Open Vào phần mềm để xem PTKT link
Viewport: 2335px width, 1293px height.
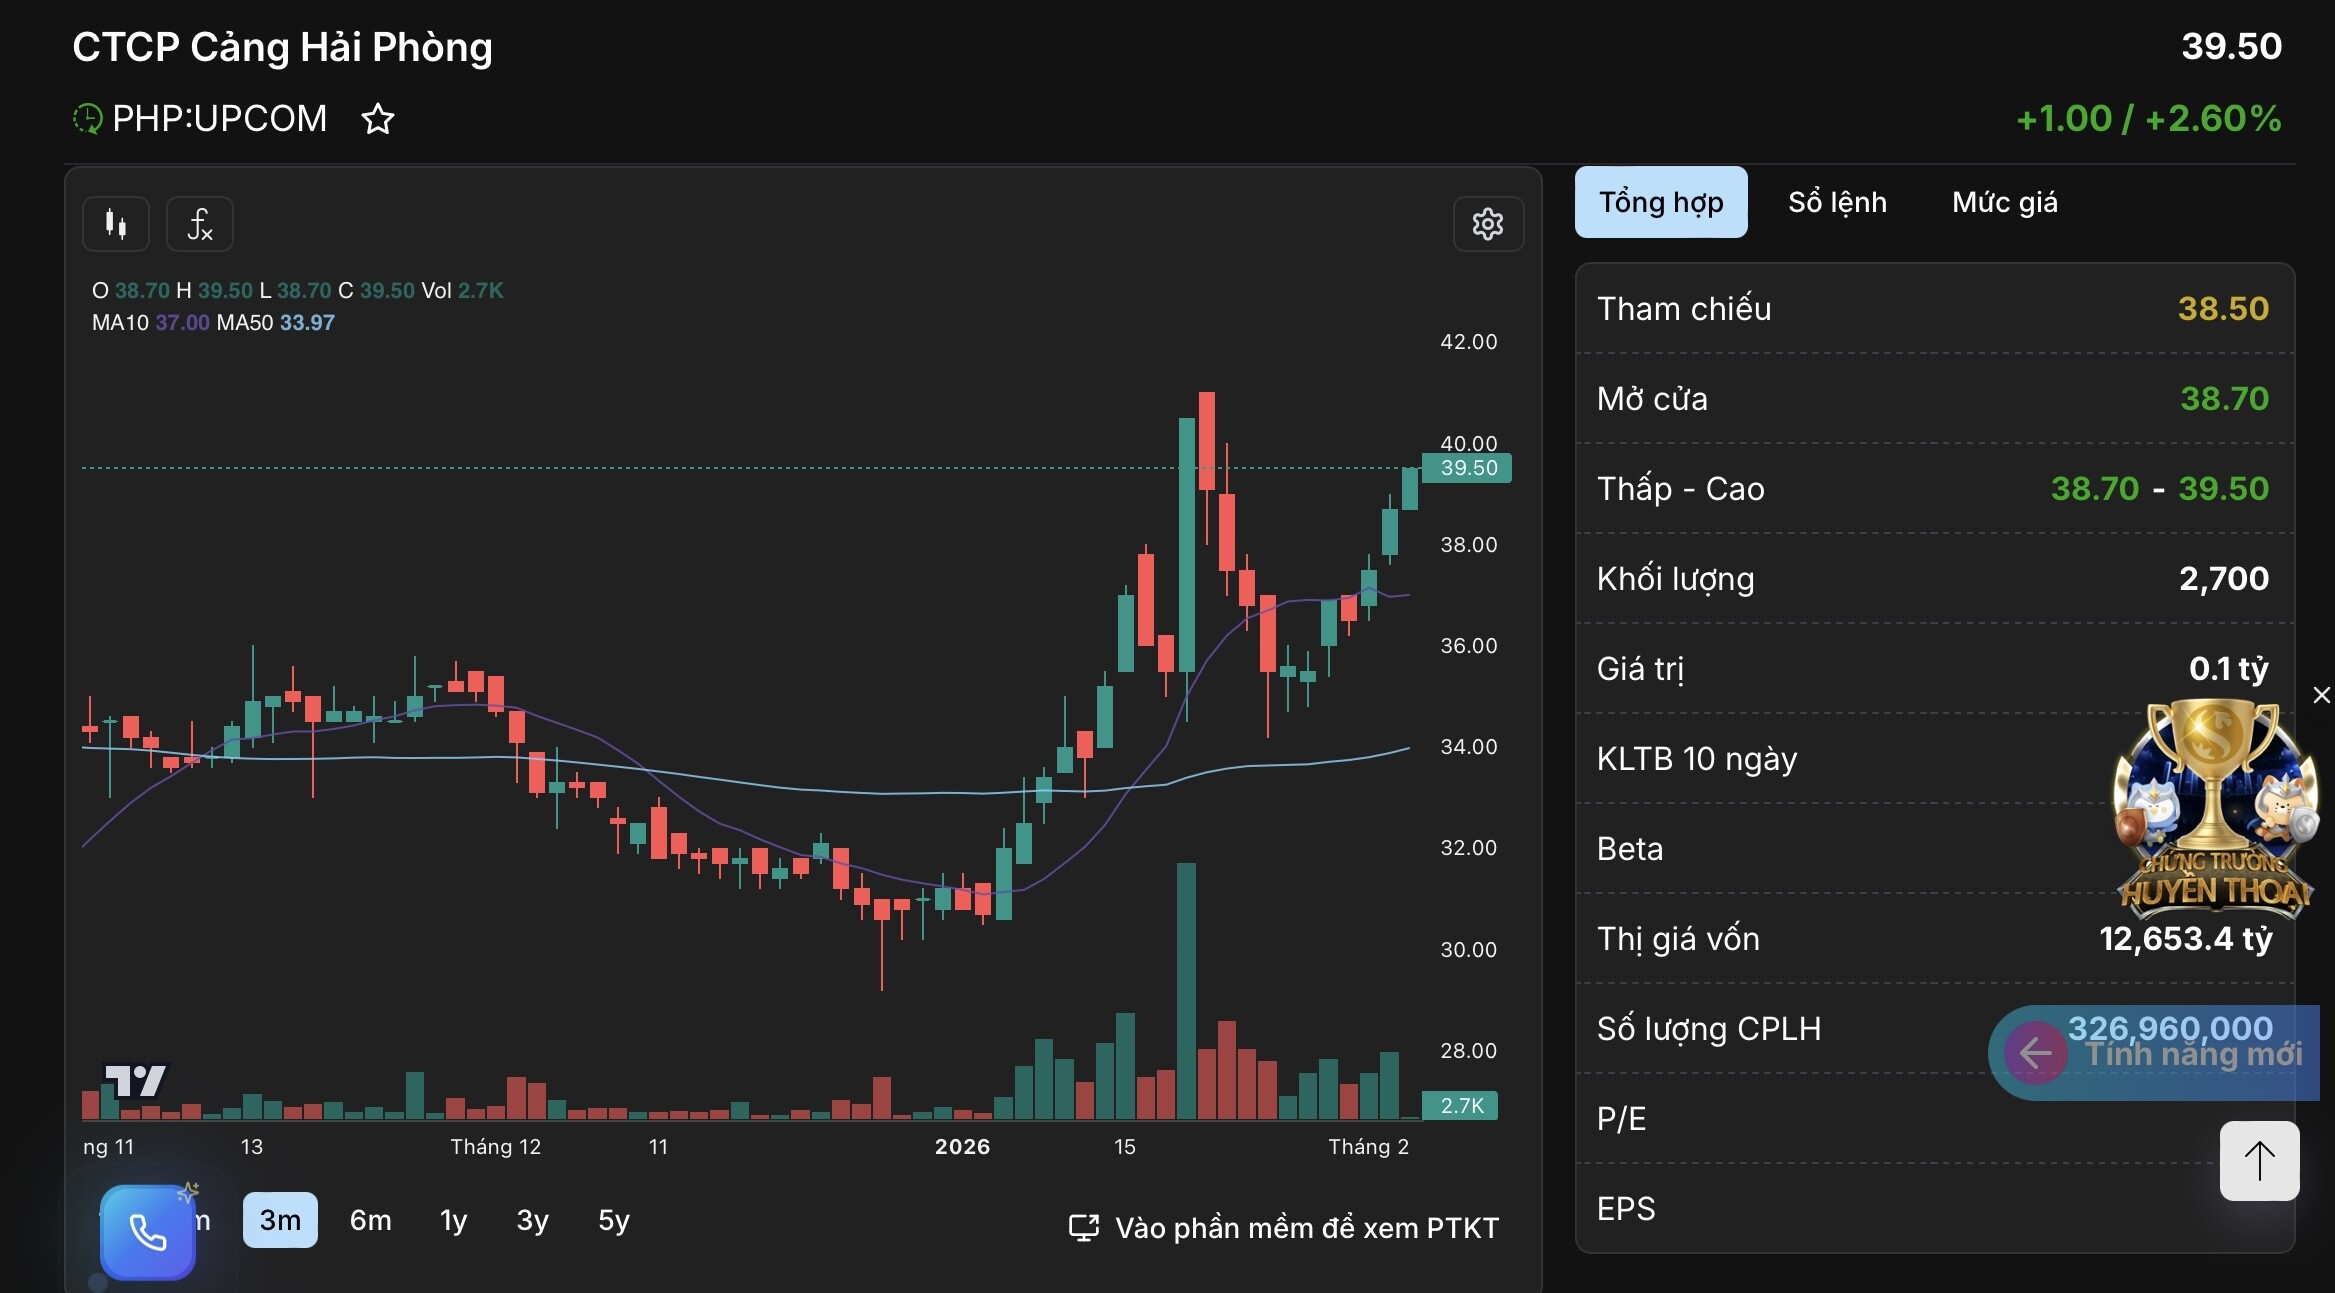pyautogui.click(x=1284, y=1228)
